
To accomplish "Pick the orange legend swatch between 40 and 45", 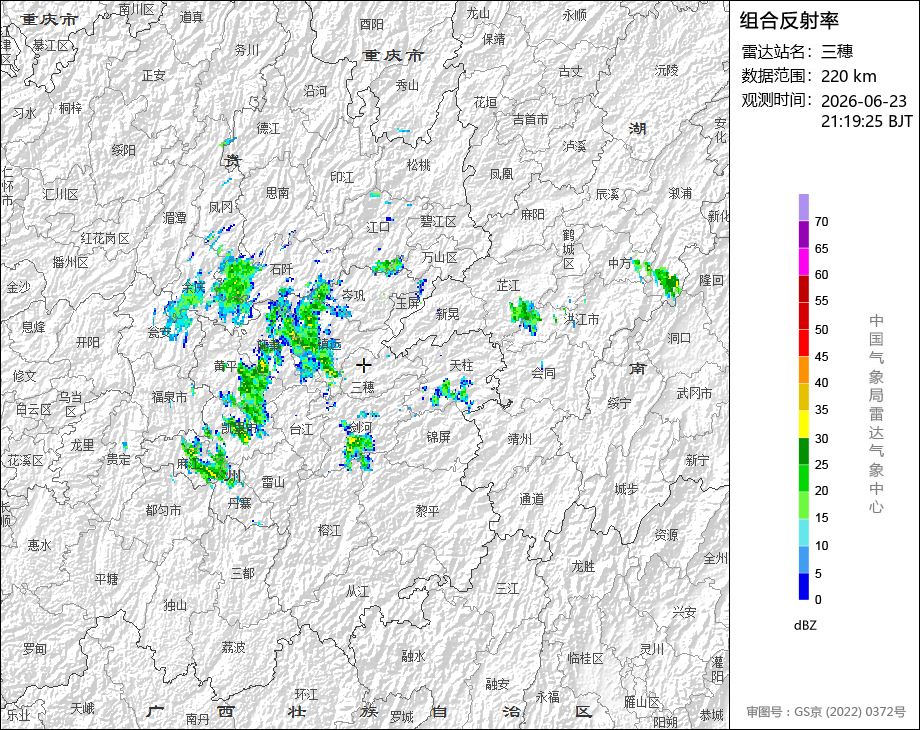I will (x=804, y=370).
